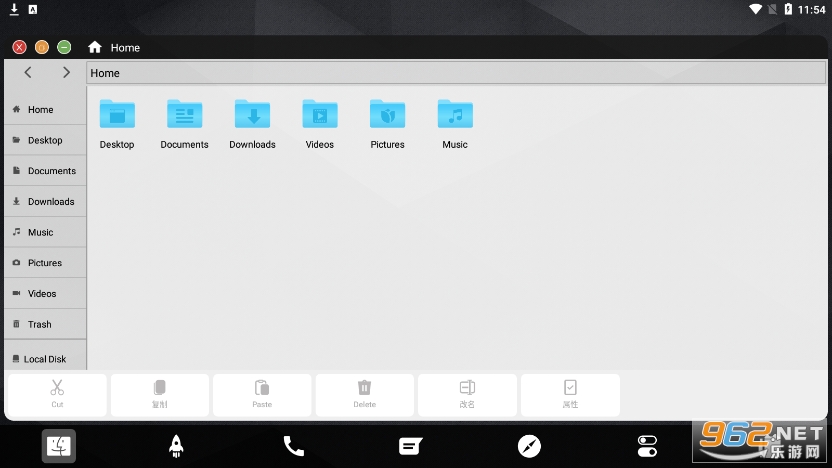This screenshot has width=832, height=468.
Task: Go forward with the right arrow
Action: [66, 73]
